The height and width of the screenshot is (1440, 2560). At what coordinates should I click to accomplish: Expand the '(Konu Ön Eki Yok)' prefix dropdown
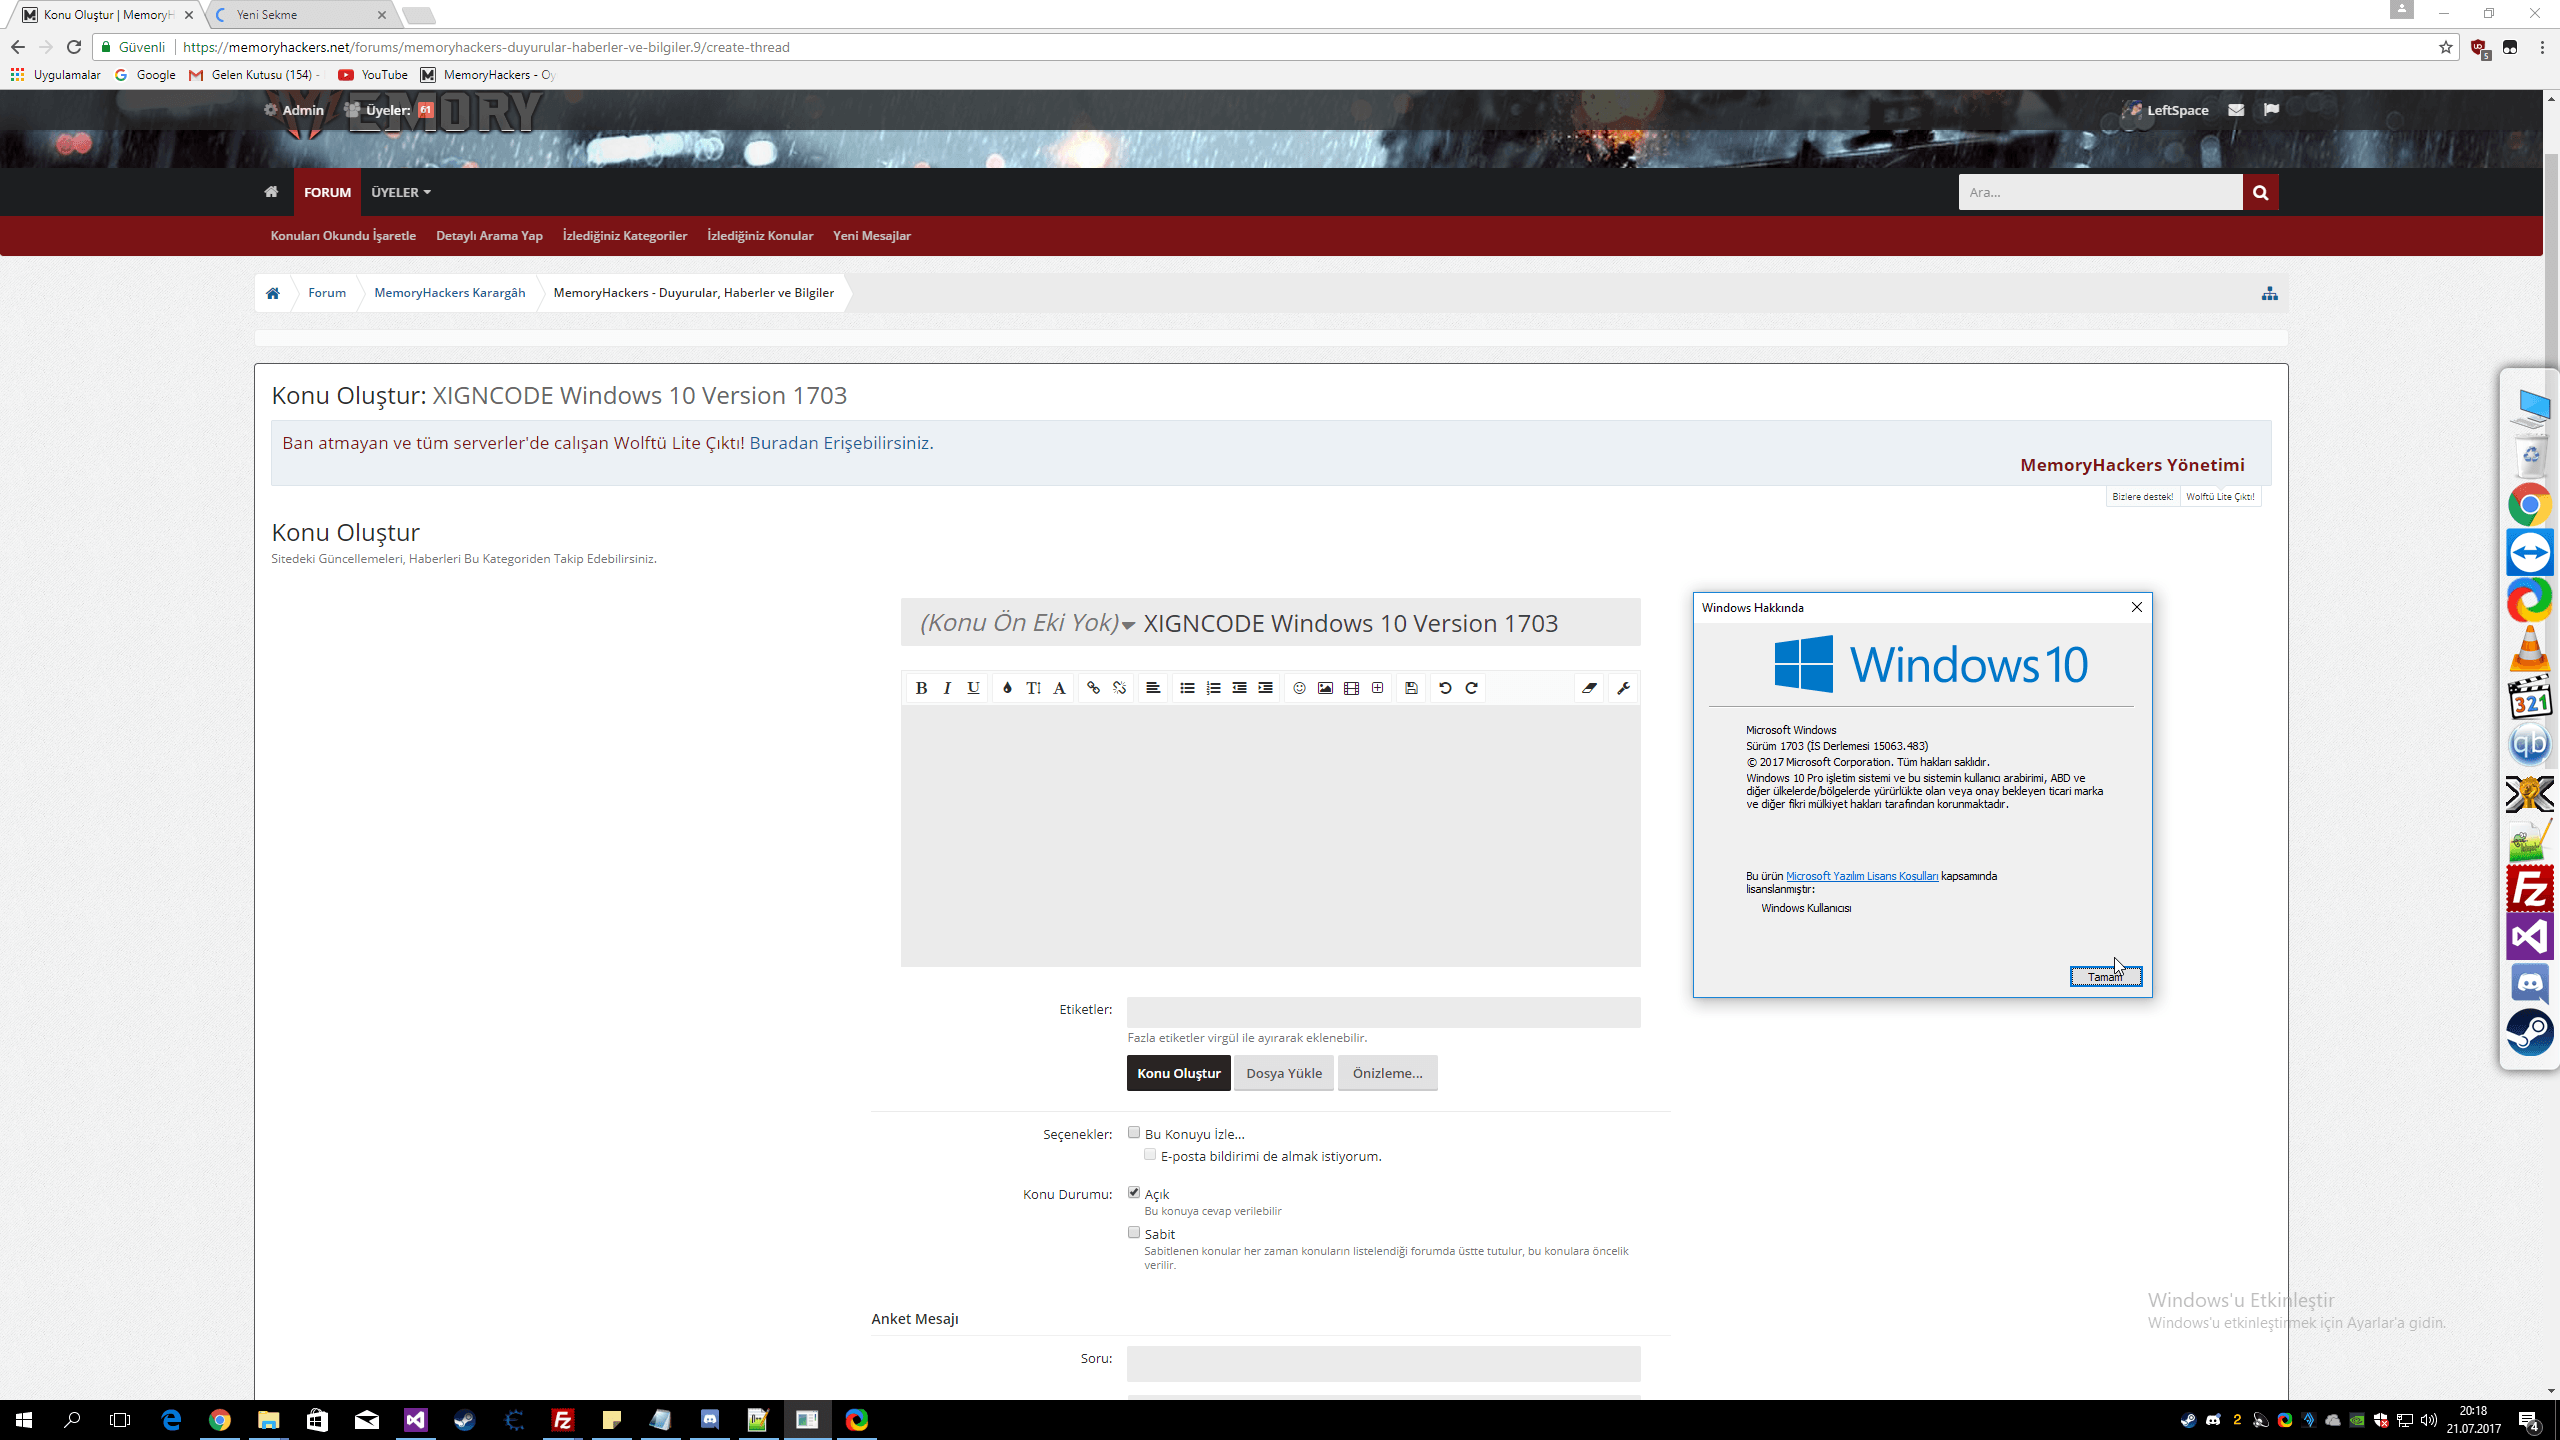(x=1027, y=623)
